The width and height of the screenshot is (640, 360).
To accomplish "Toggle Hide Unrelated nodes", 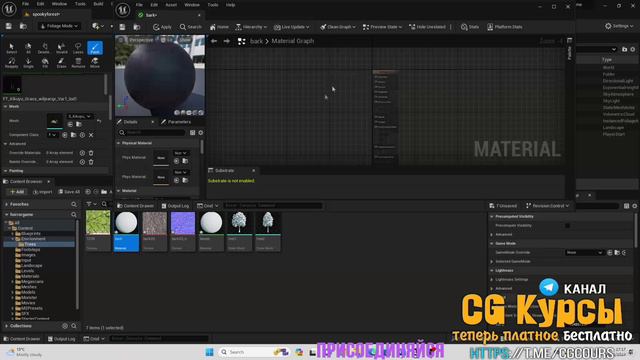I will point(427,27).
